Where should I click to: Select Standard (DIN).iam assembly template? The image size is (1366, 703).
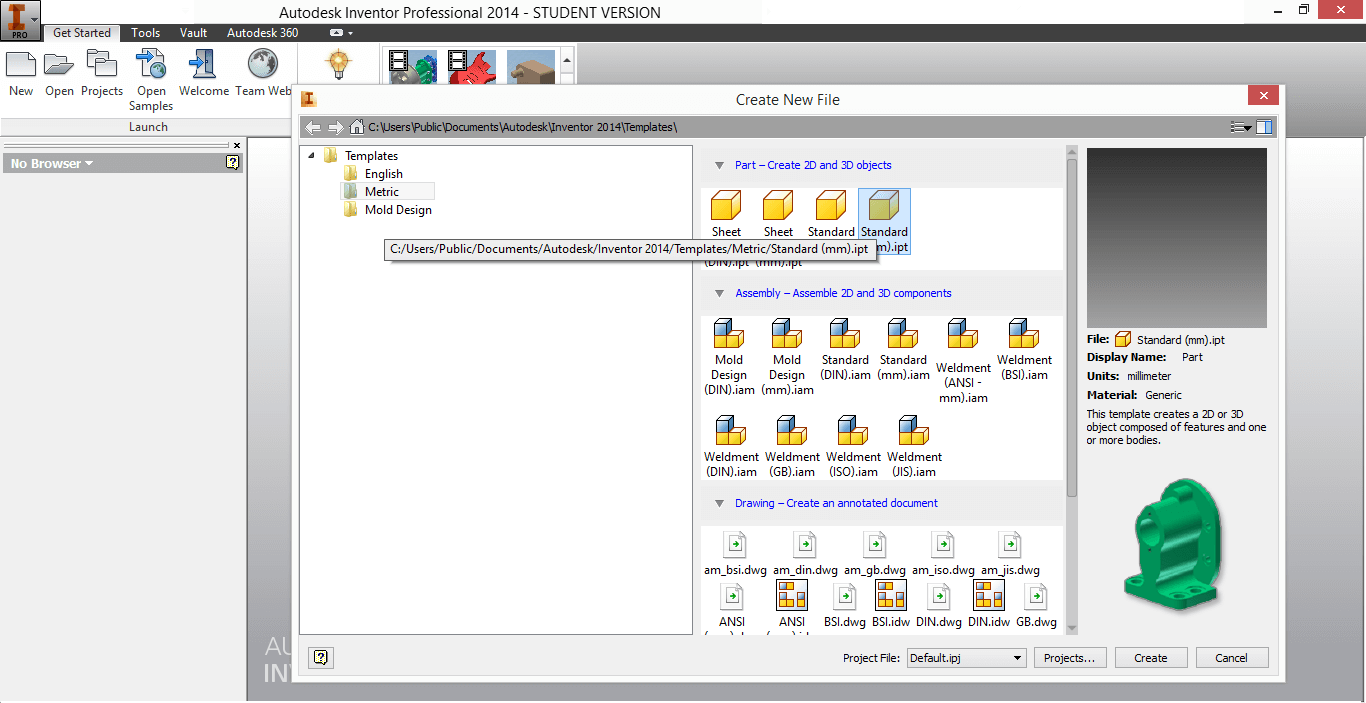pyautogui.click(x=845, y=351)
